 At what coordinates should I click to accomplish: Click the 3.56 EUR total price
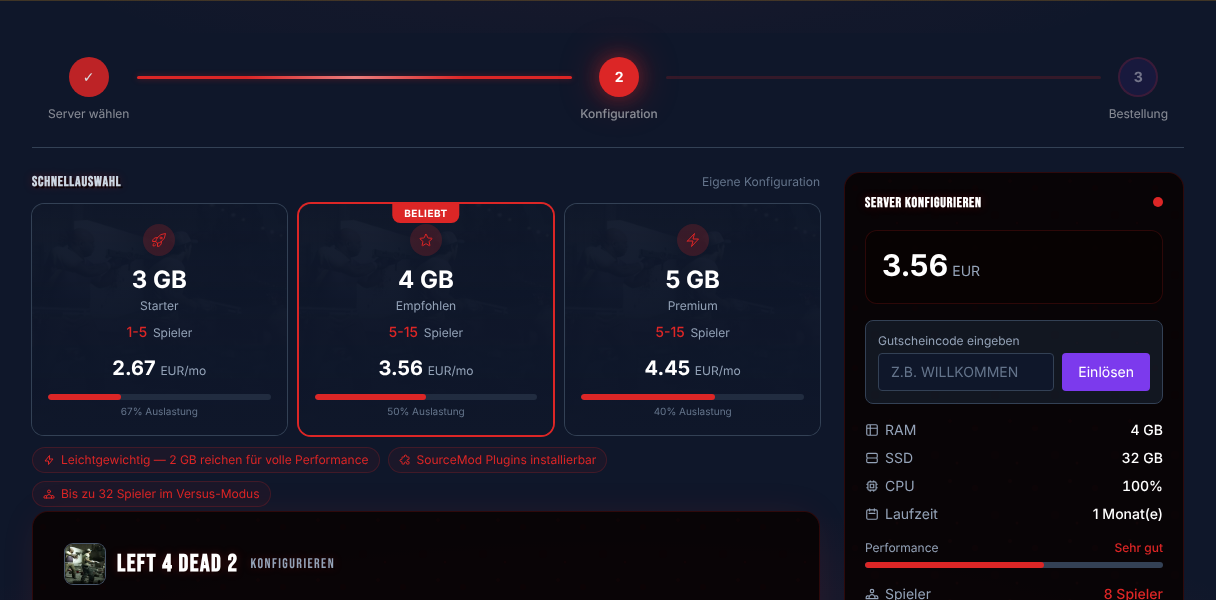point(931,266)
